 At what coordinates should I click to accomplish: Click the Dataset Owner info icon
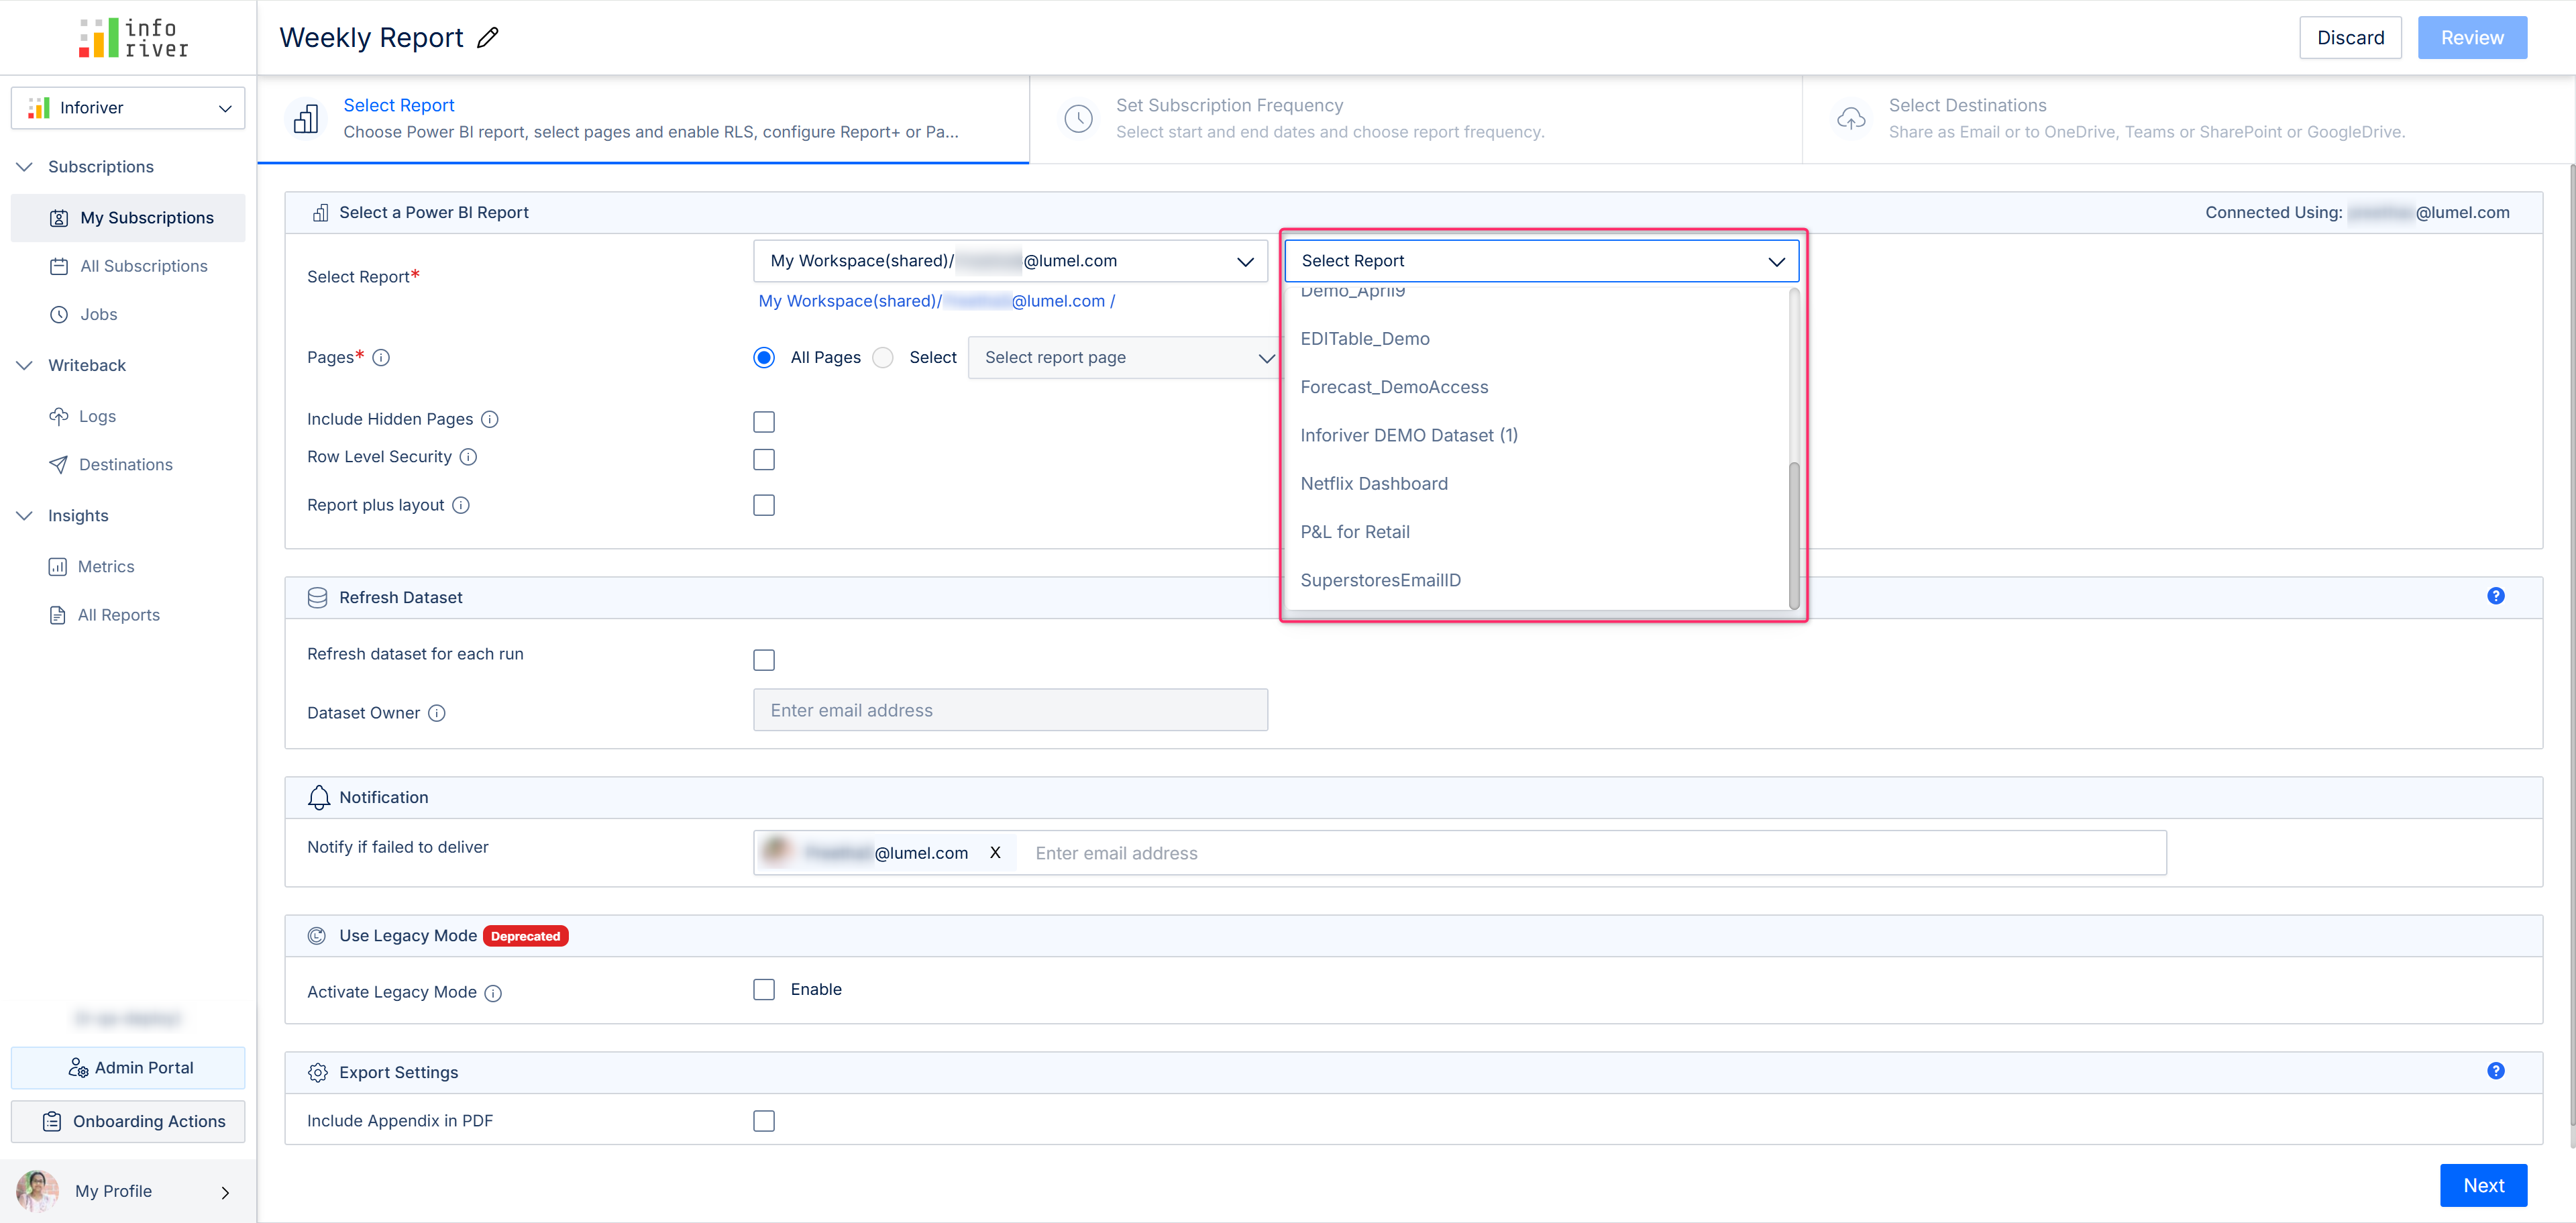pyautogui.click(x=437, y=713)
